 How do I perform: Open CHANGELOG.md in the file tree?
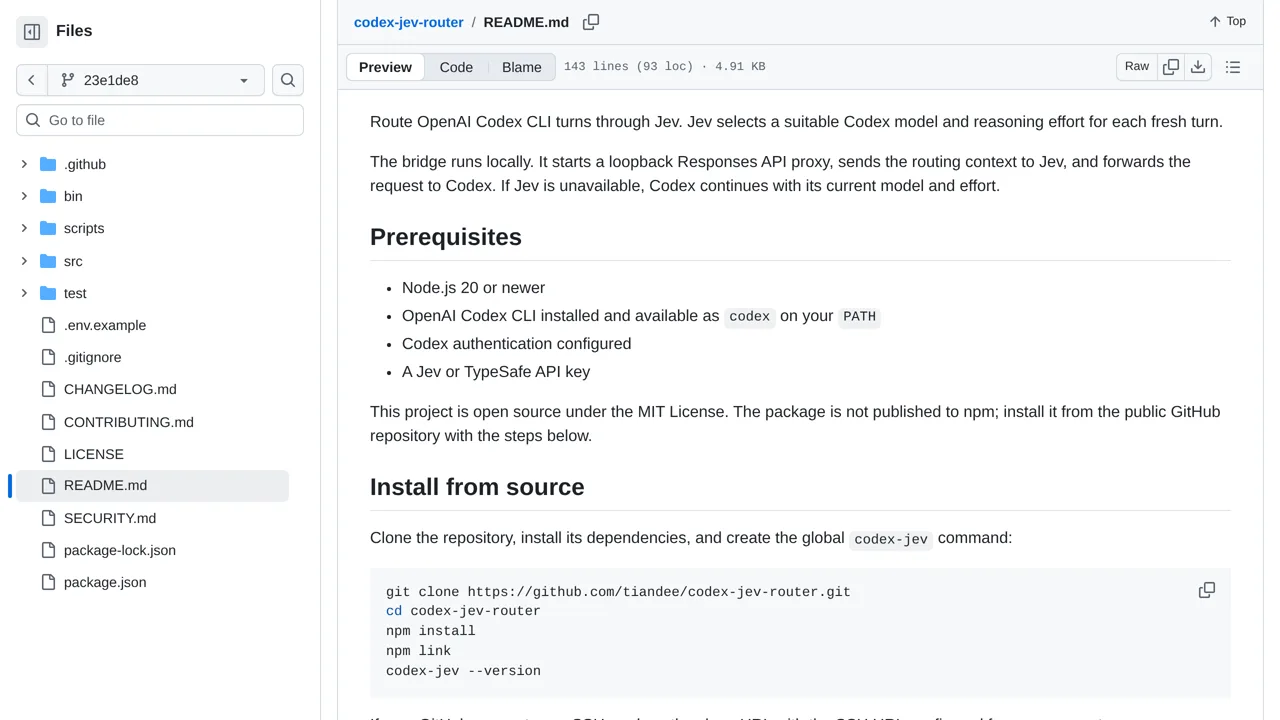pyautogui.click(x=120, y=389)
